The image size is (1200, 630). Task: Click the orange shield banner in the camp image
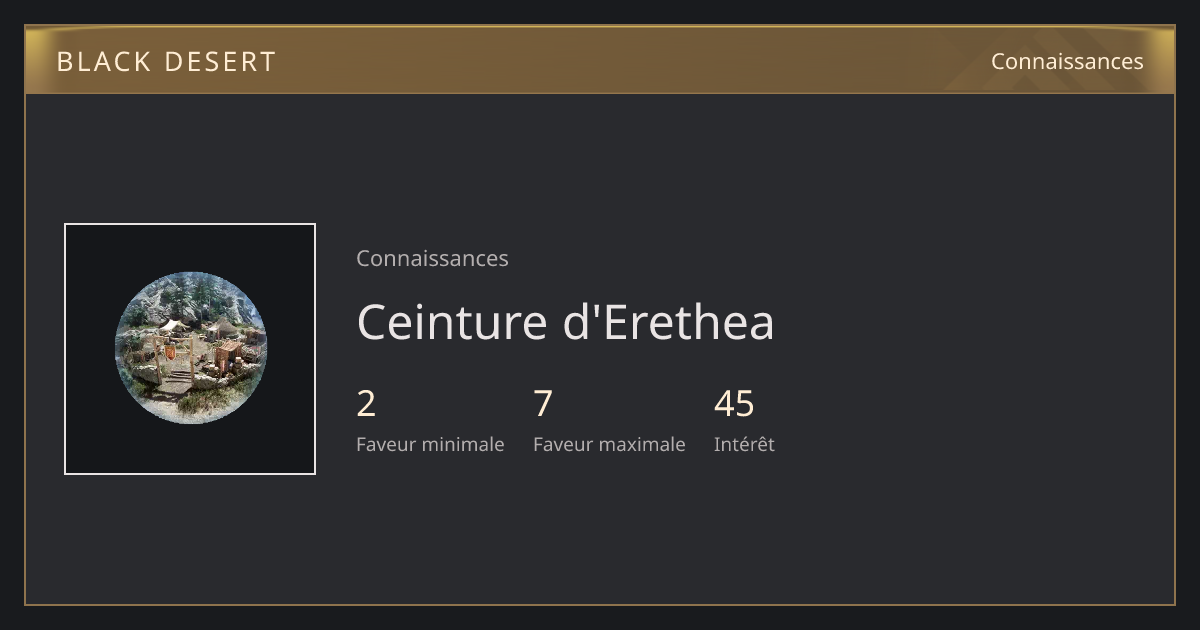170,353
